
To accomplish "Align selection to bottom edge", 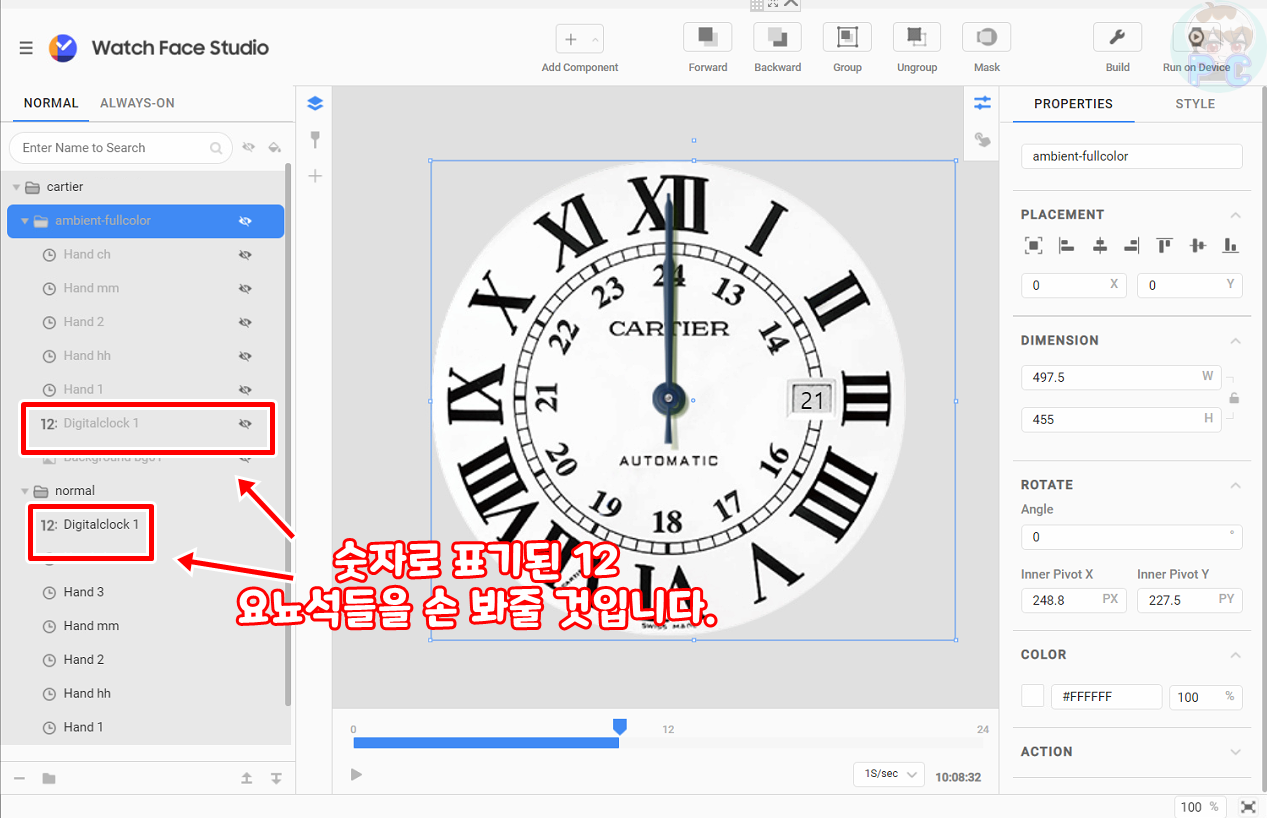I will point(1231,245).
